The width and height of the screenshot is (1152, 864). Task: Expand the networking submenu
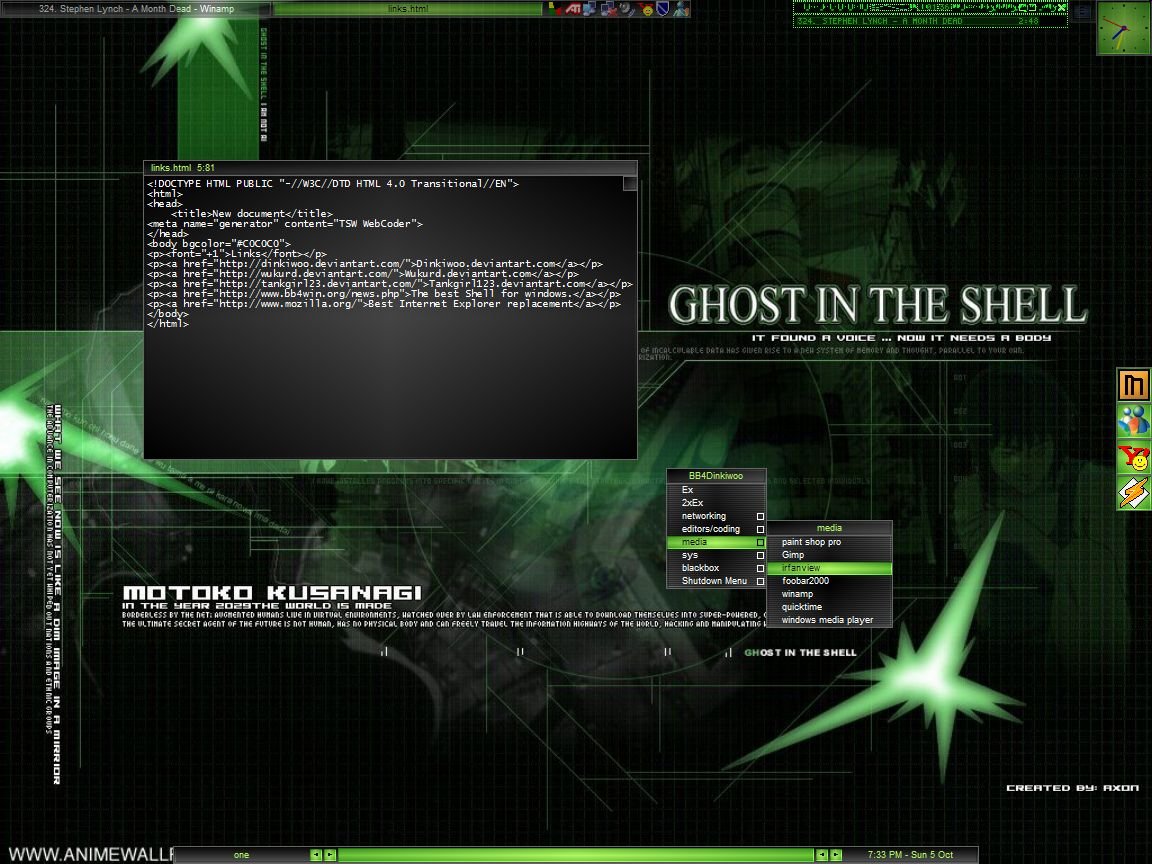pos(716,516)
